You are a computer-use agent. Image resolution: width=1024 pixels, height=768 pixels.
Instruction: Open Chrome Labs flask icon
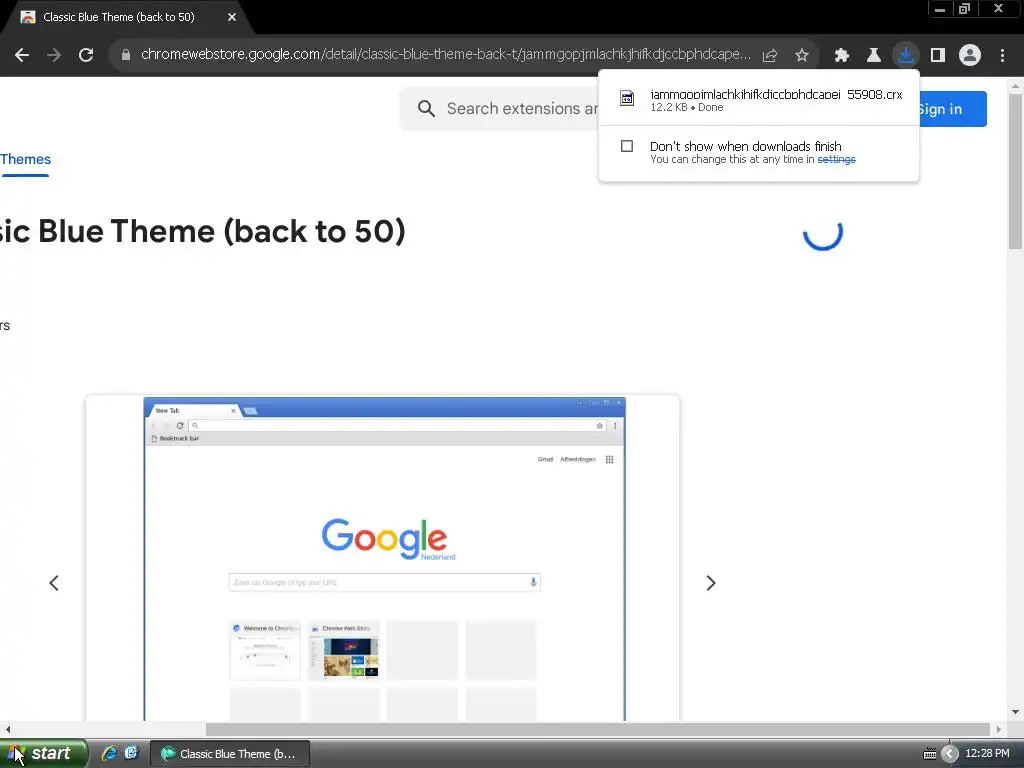[874, 55]
